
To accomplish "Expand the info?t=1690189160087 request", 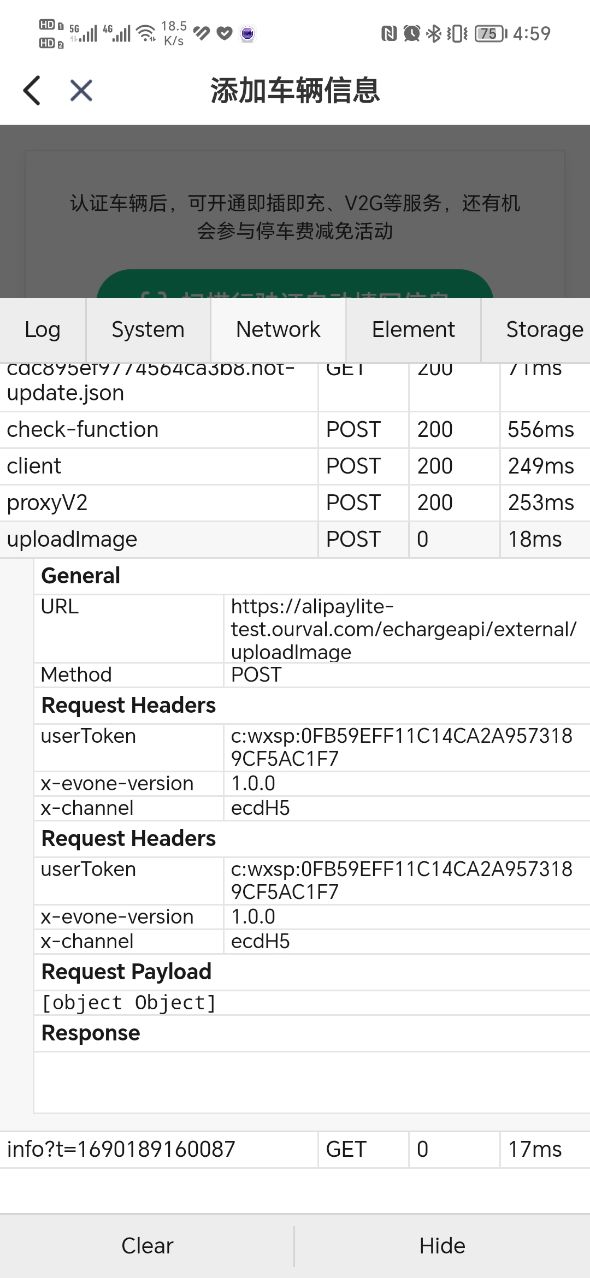I will pos(295,1150).
